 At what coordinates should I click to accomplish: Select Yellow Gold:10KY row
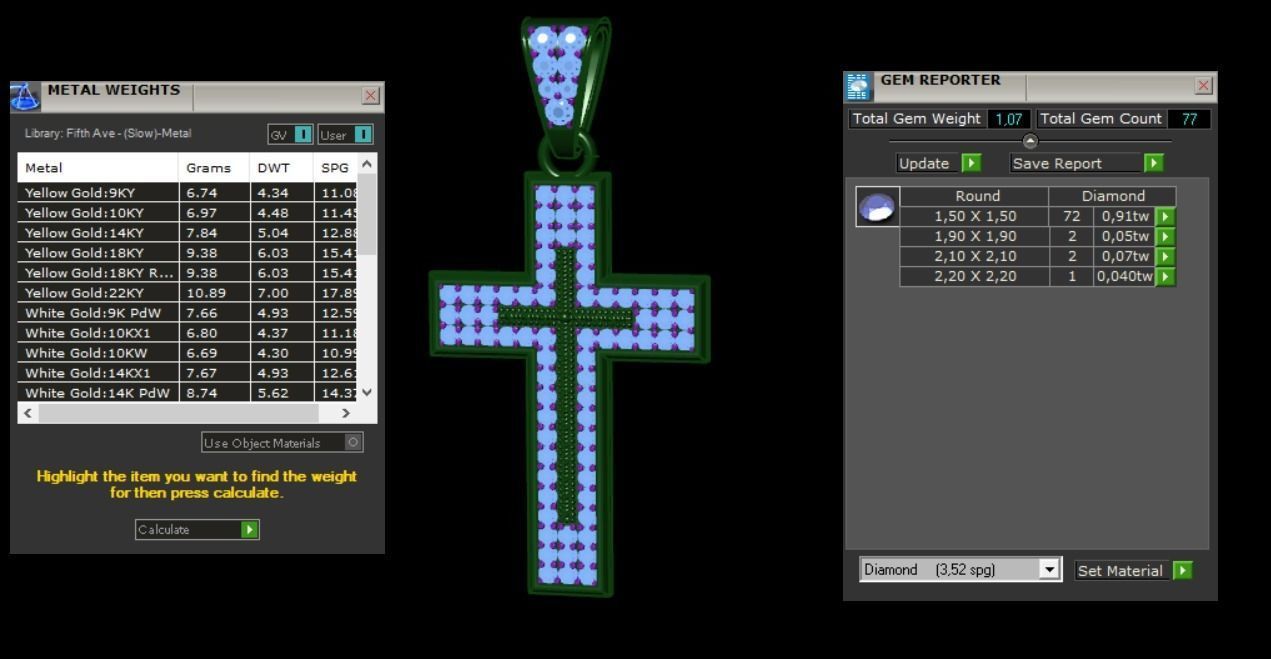click(x=188, y=213)
